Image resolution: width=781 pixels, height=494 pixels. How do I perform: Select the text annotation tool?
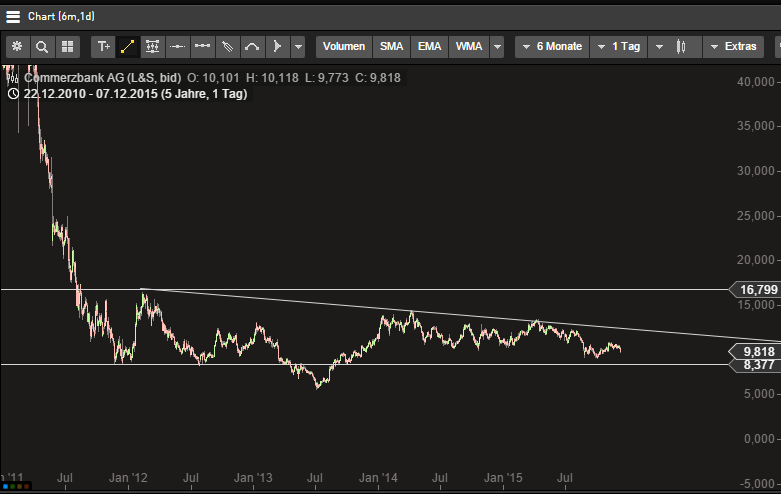click(x=103, y=47)
